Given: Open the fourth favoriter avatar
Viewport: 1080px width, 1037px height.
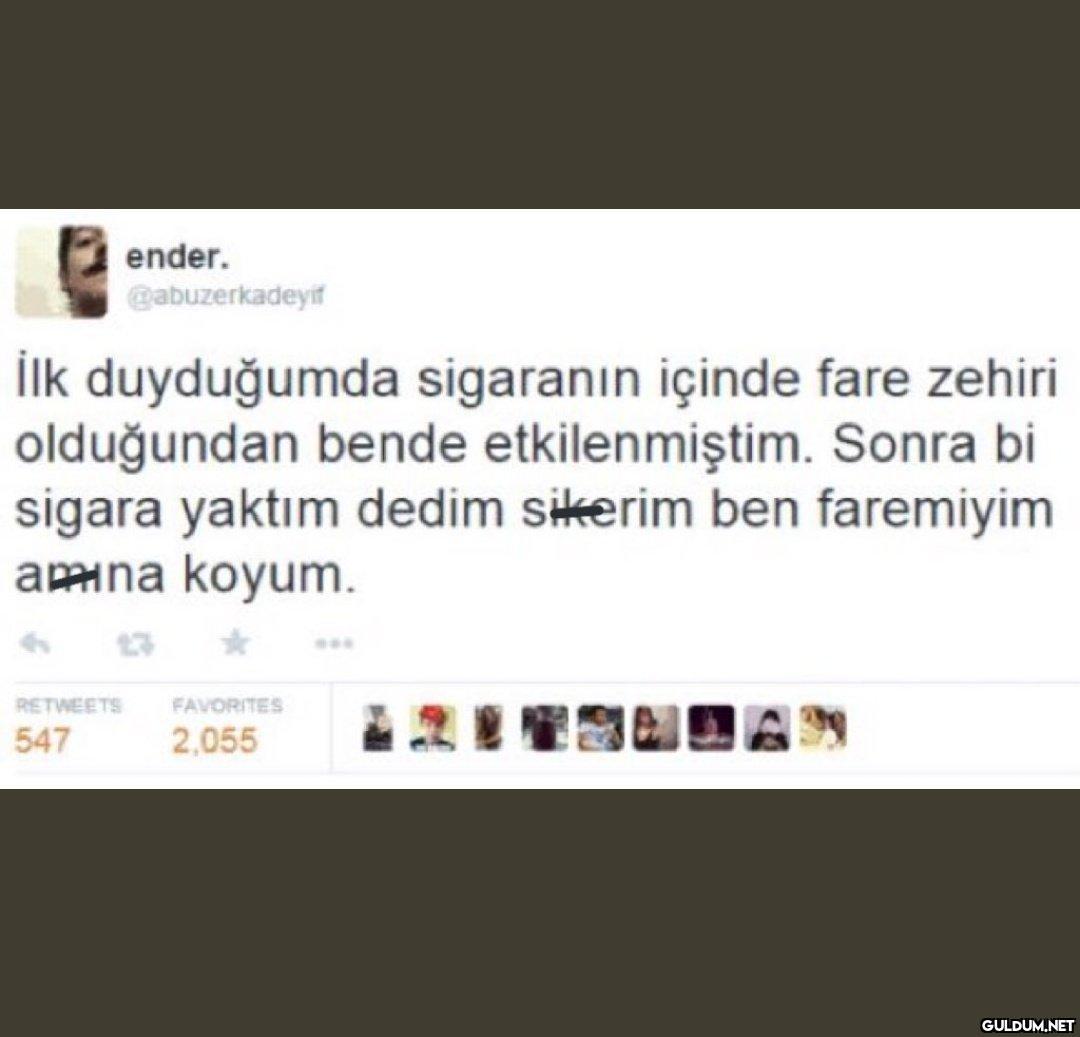Looking at the screenshot, I should tap(544, 729).
